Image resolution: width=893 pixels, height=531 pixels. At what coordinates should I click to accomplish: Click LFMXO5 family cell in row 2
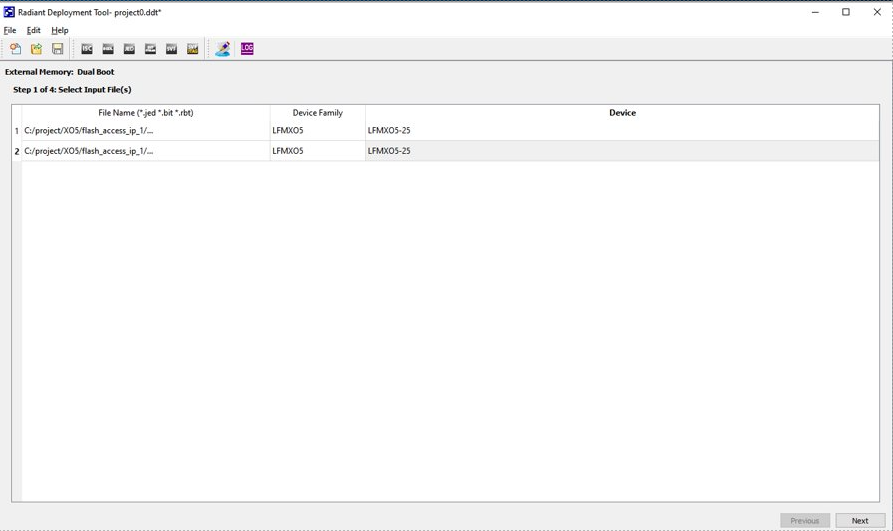pos(318,151)
